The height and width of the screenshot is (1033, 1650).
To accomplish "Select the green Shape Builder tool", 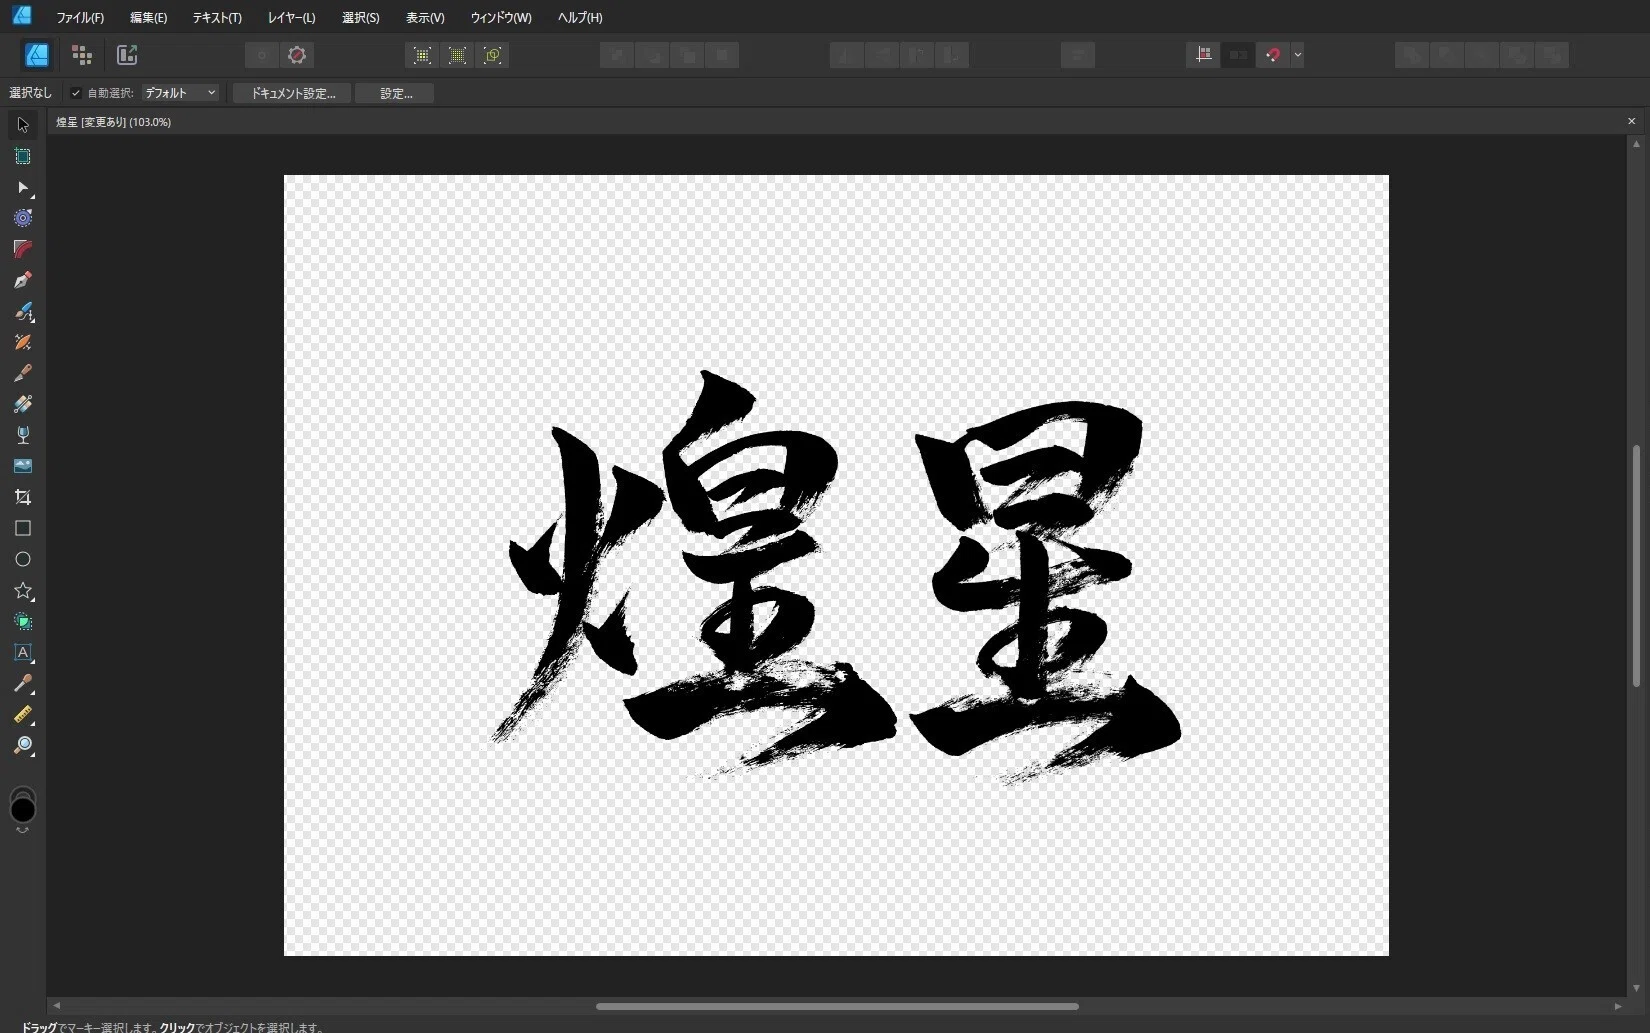I will 22,621.
